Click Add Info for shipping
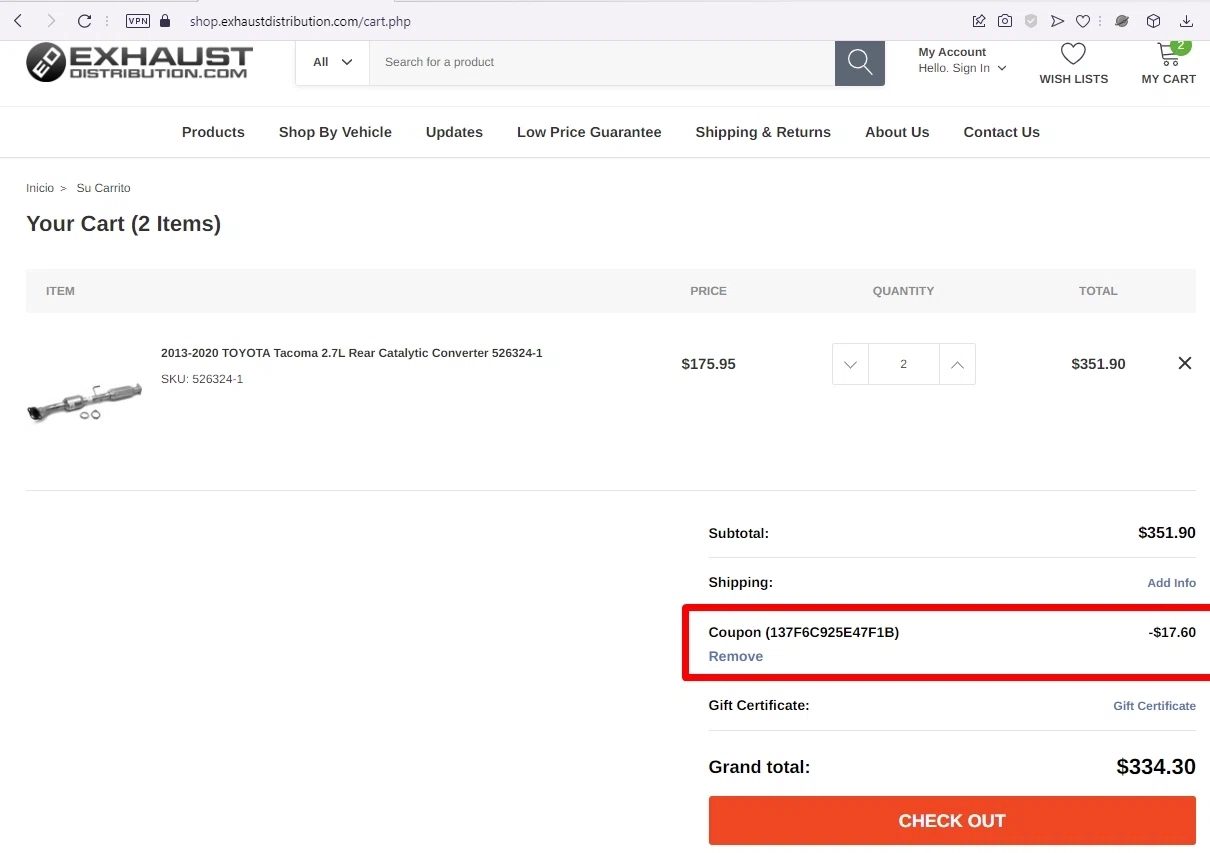This screenshot has width=1210, height=853. (x=1171, y=583)
